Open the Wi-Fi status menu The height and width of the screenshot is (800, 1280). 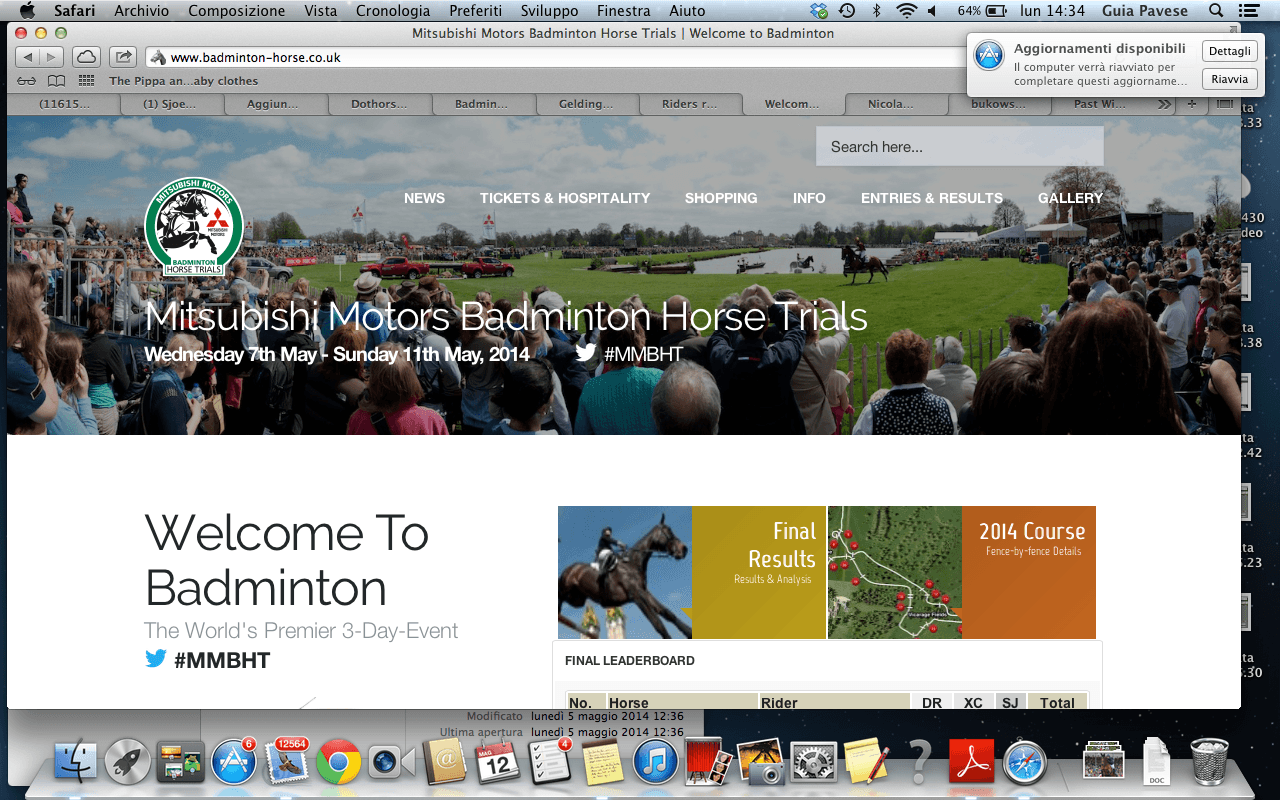pos(906,11)
